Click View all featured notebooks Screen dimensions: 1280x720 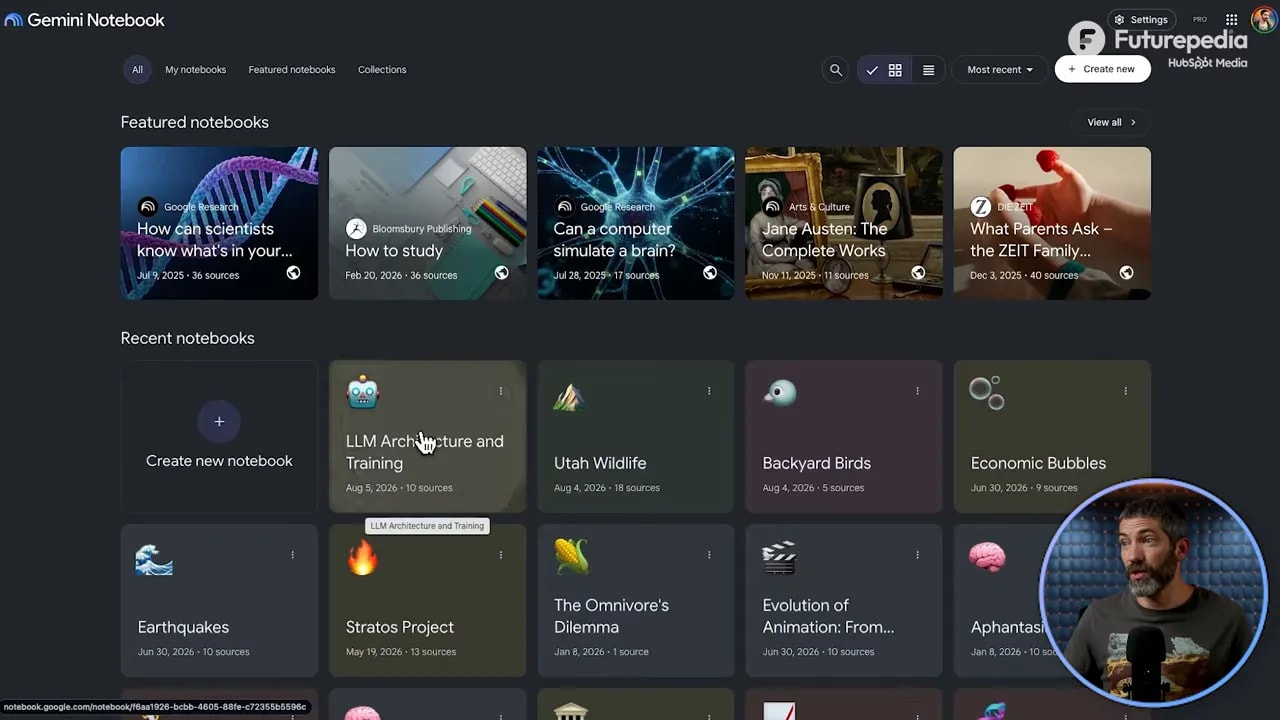coord(1110,122)
